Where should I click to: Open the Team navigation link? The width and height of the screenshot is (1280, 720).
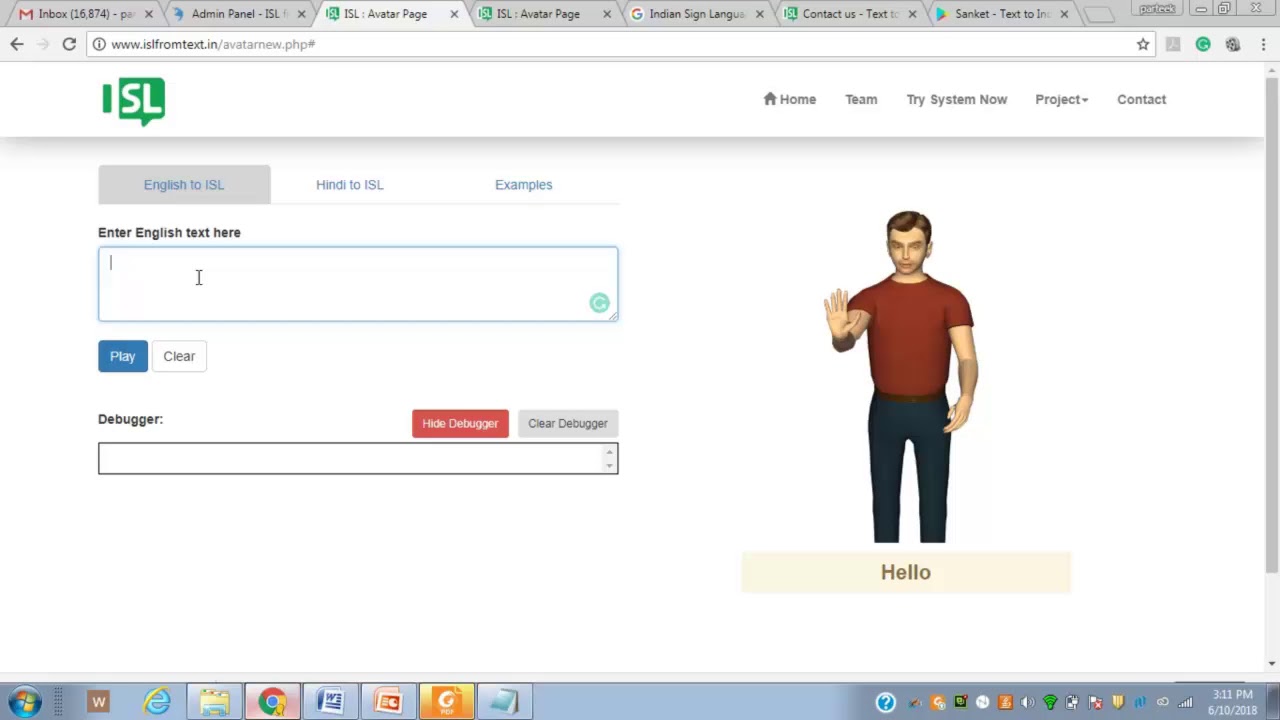click(x=861, y=99)
